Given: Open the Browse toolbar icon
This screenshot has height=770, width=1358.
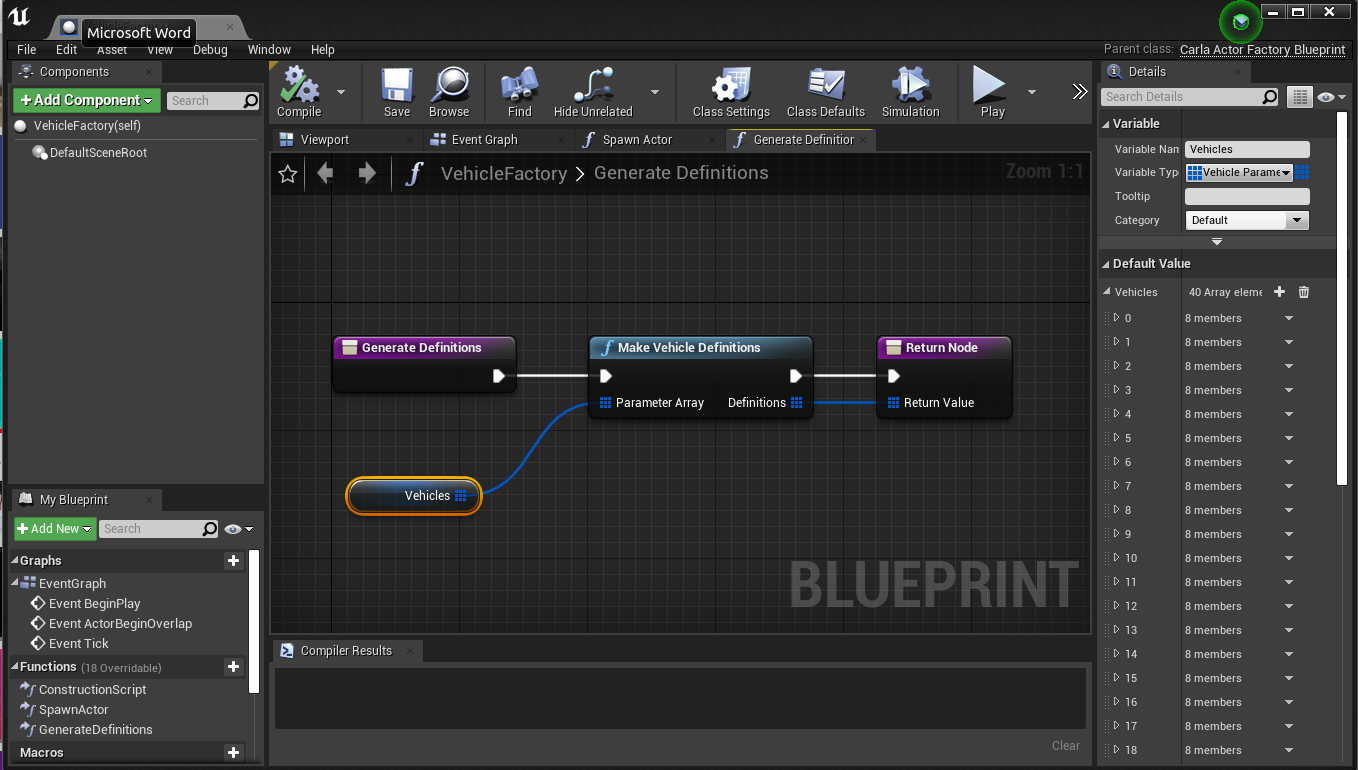Looking at the screenshot, I should [x=449, y=88].
